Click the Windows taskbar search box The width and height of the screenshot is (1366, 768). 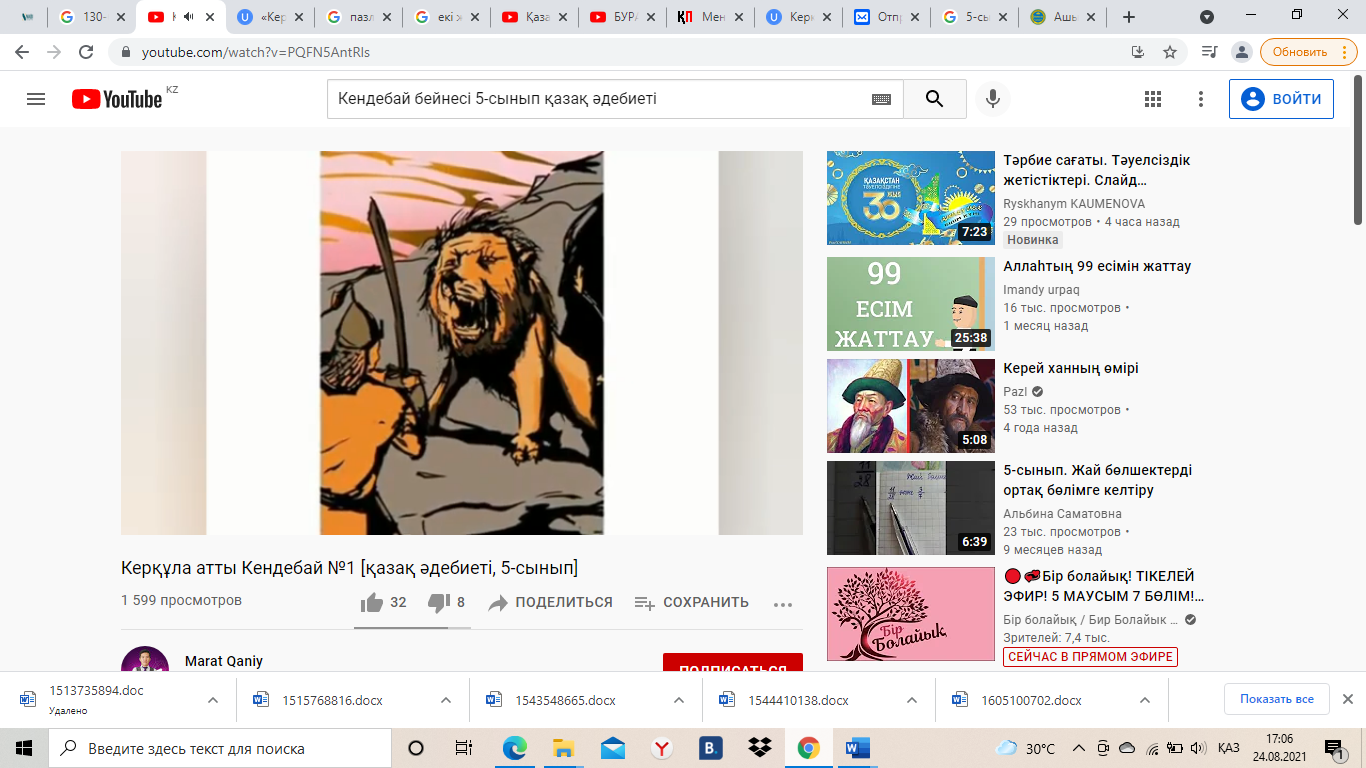220,748
